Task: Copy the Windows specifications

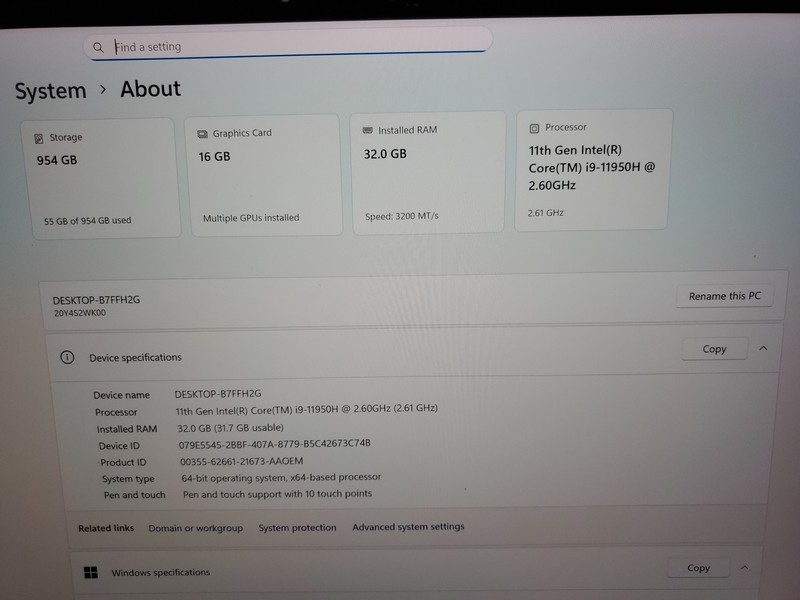Action: (x=698, y=568)
